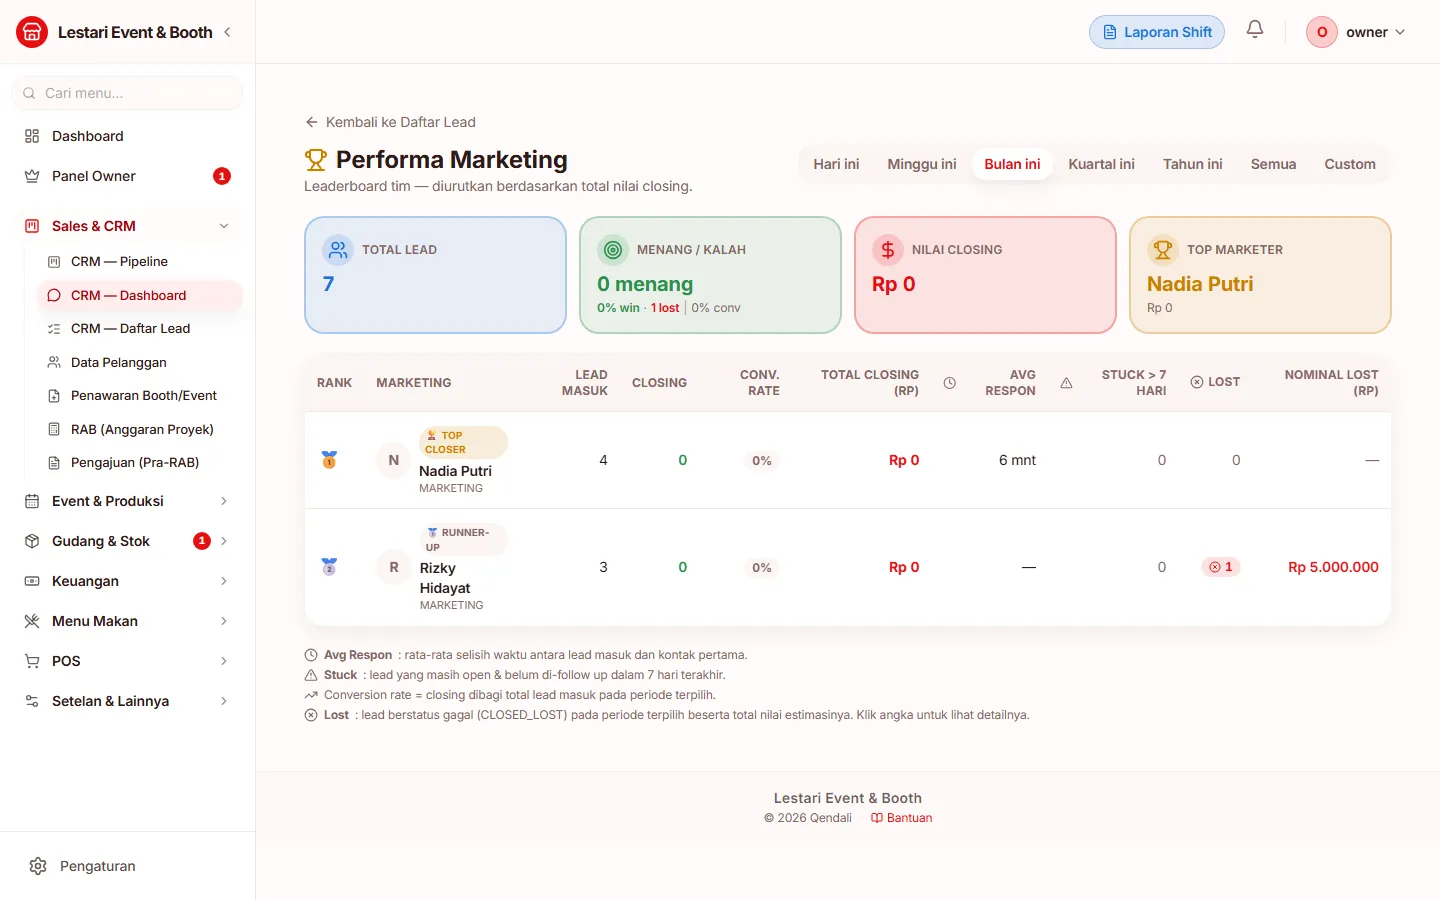Viewport: 1440px width, 900px height.
Task: Click the silver medal icon in Rizky Hidayat's row
Action: 329,567
